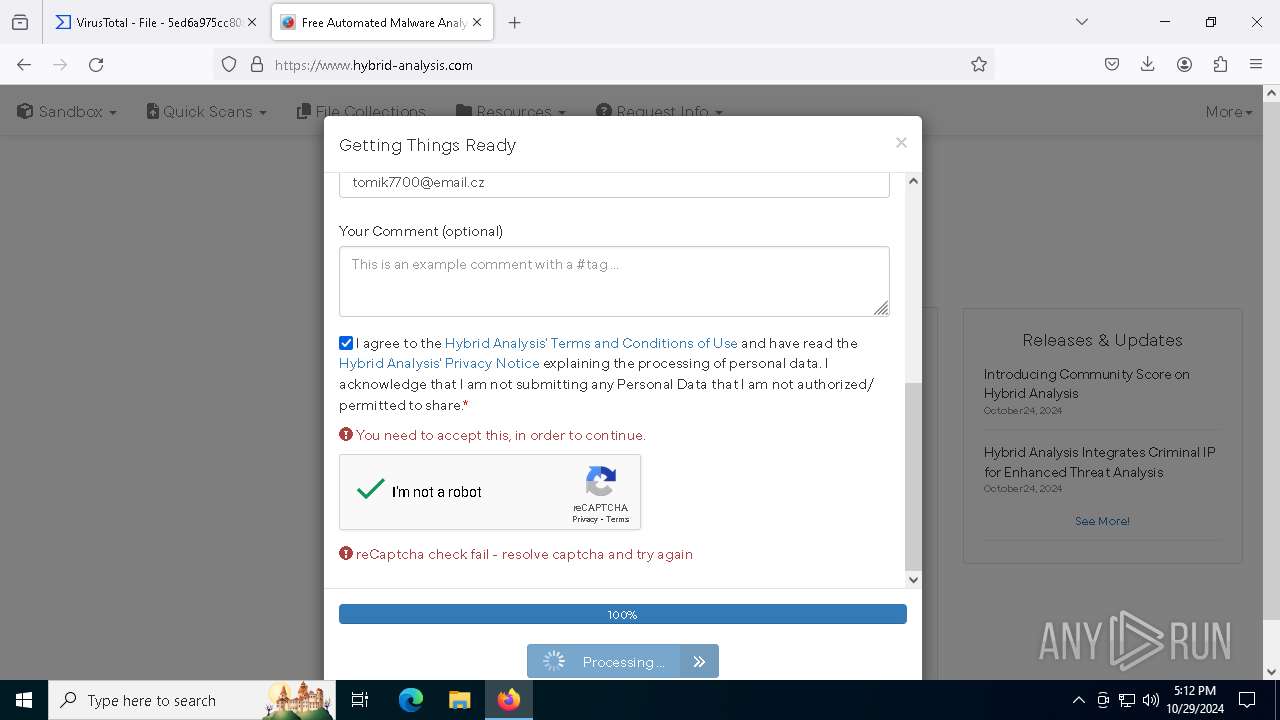1280x720 pixels.
Task: Open Hybrid Analysis' Terms and Conditions of Use
Action: coord(591,343)
